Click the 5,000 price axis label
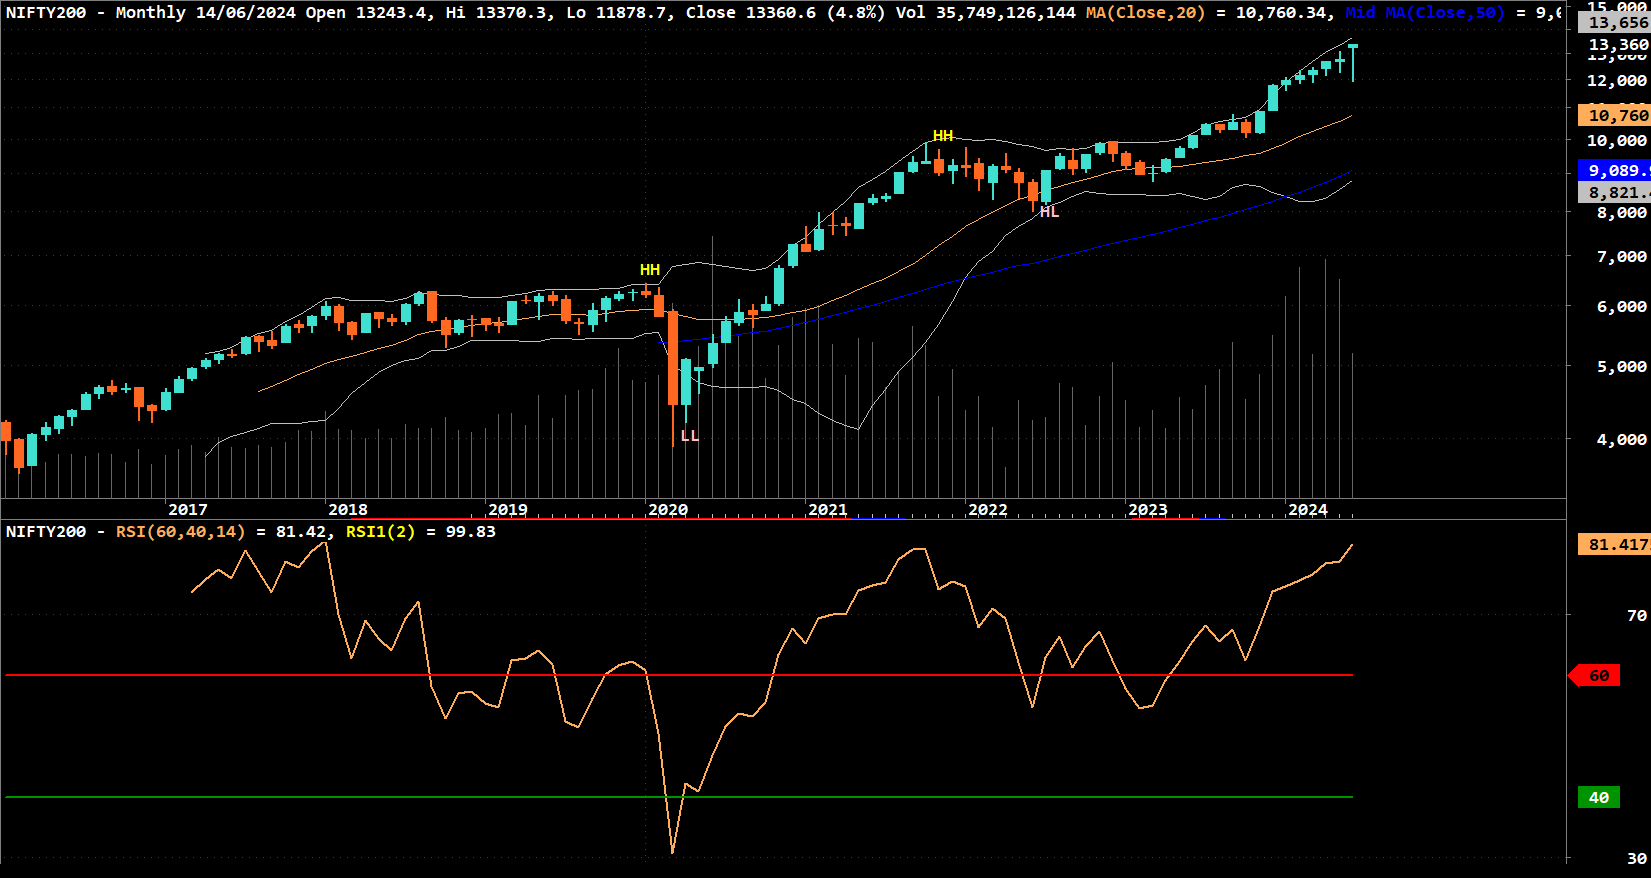This screenshot has width=1651, height=878. (x=1621, y=367)
